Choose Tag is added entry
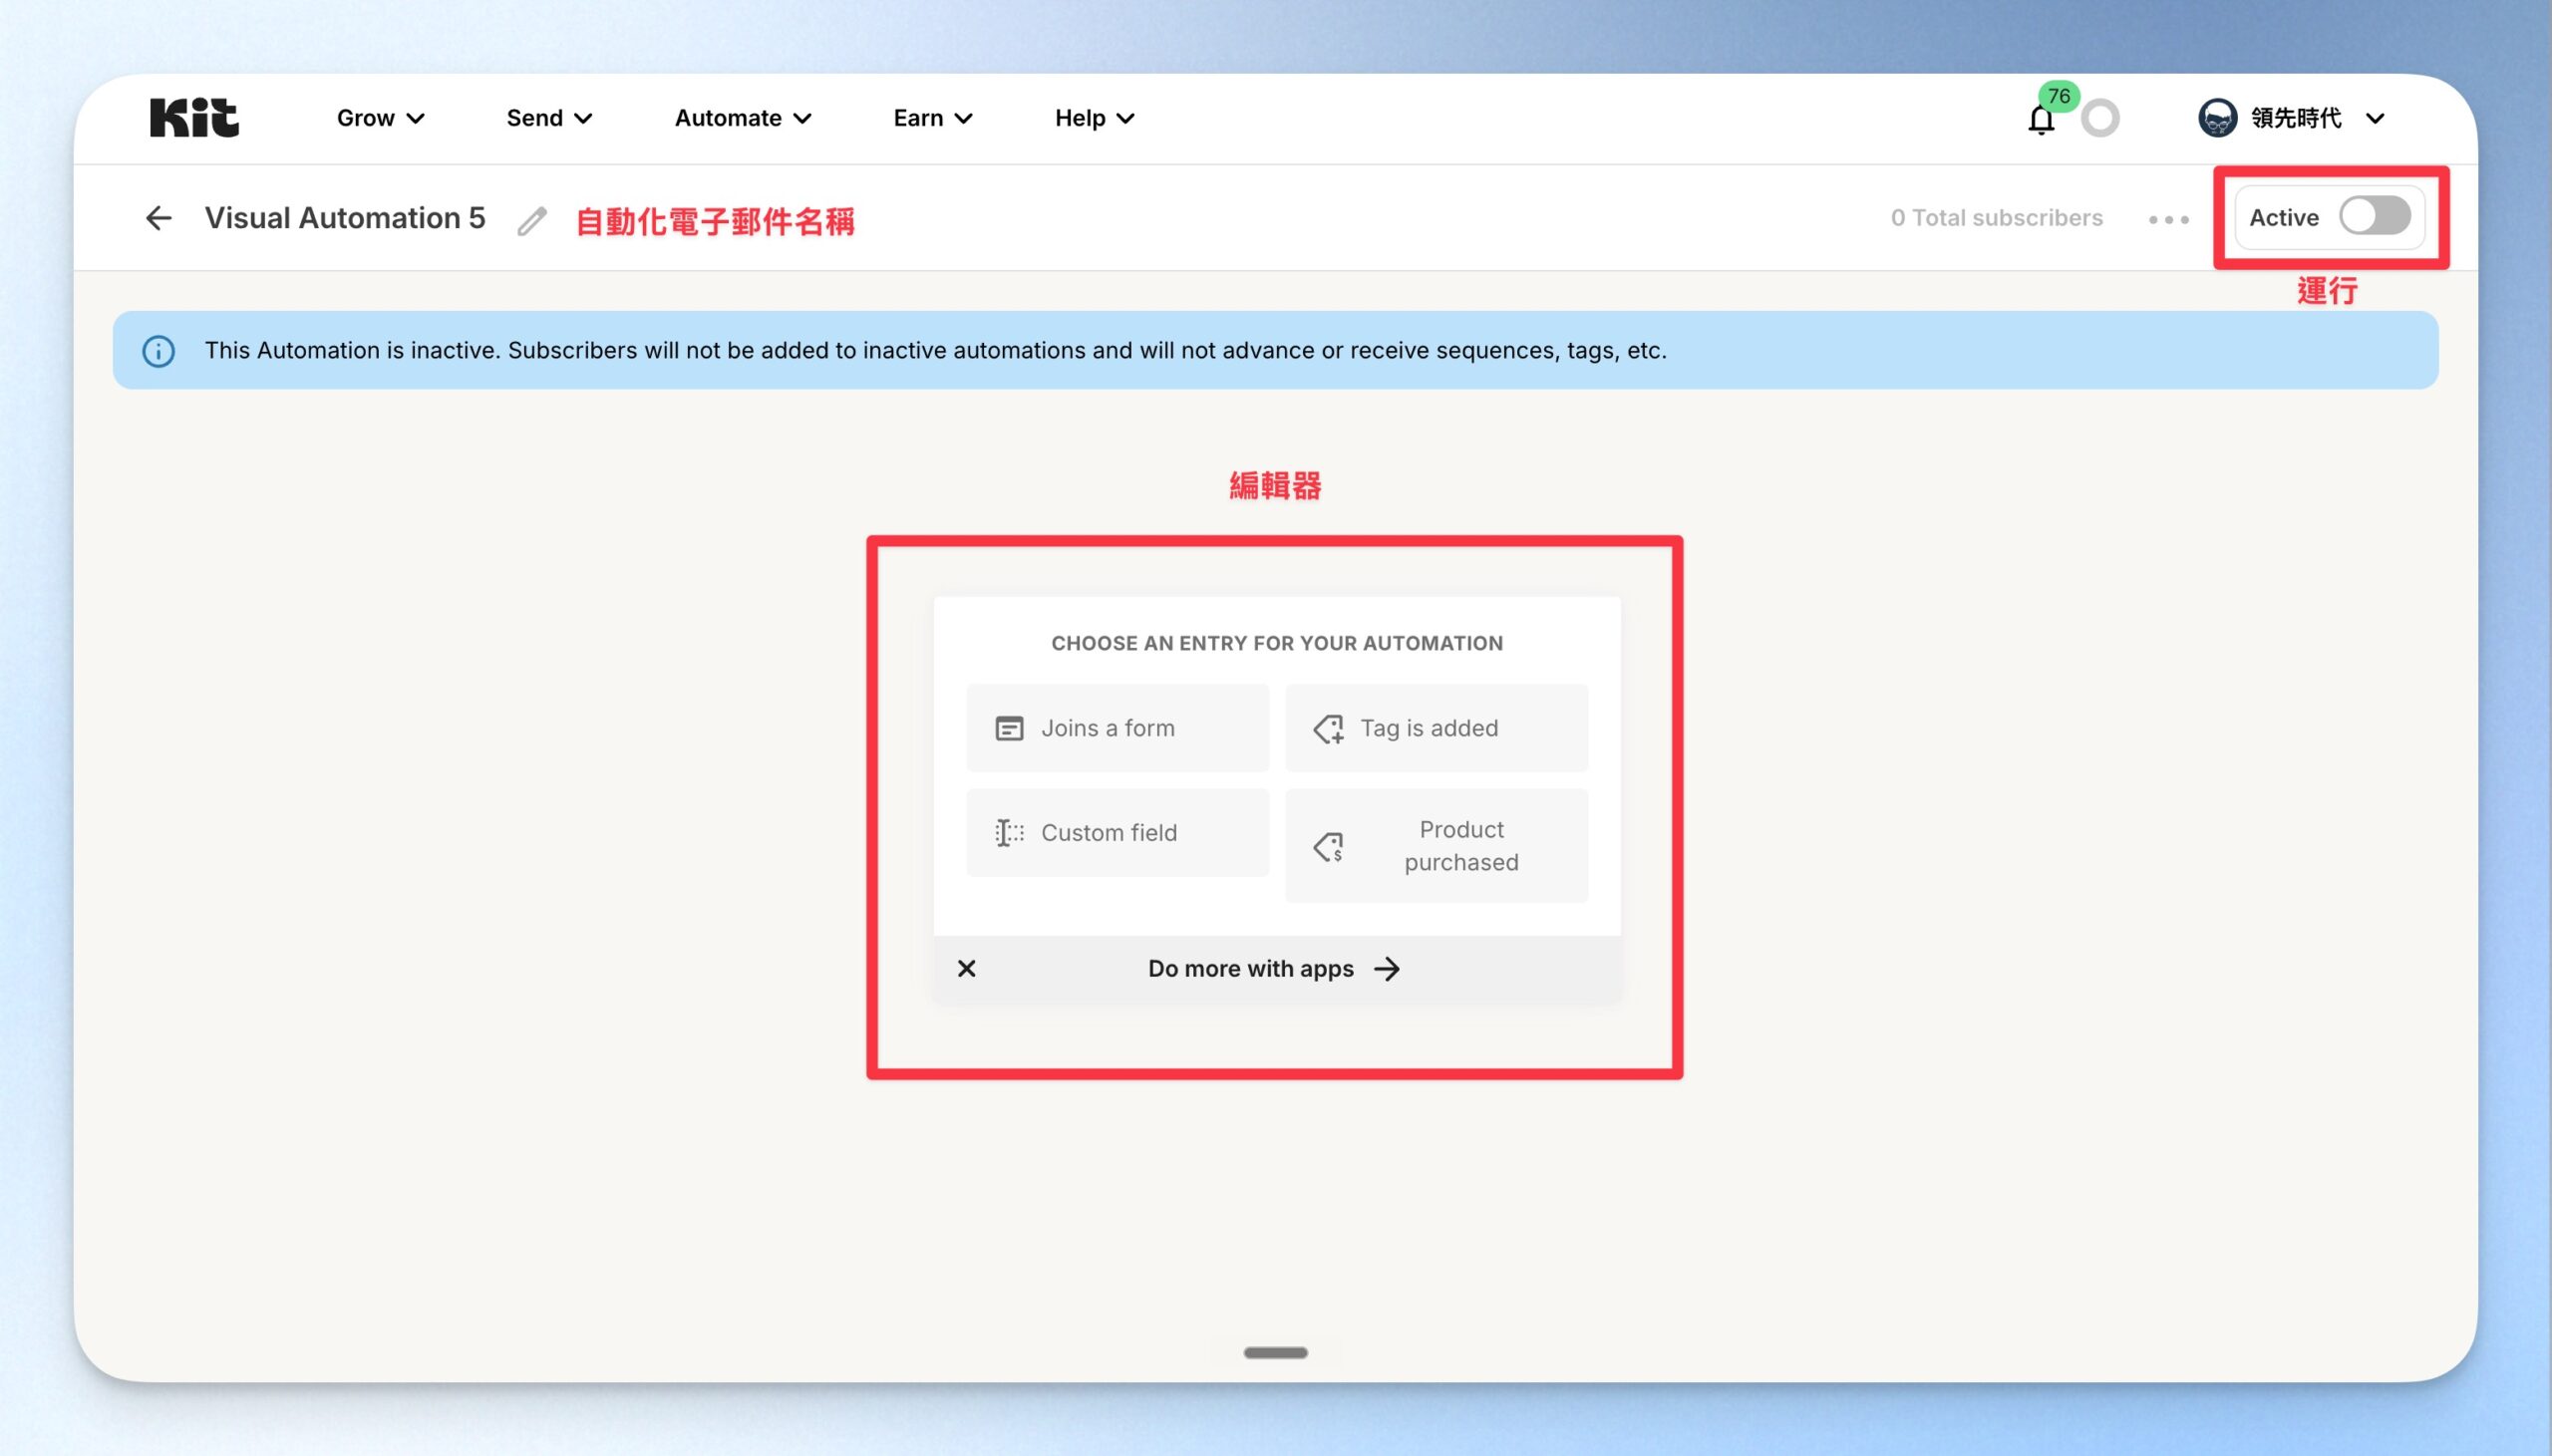This screenshot has height=1456, width=2552. click(1436, 728)
